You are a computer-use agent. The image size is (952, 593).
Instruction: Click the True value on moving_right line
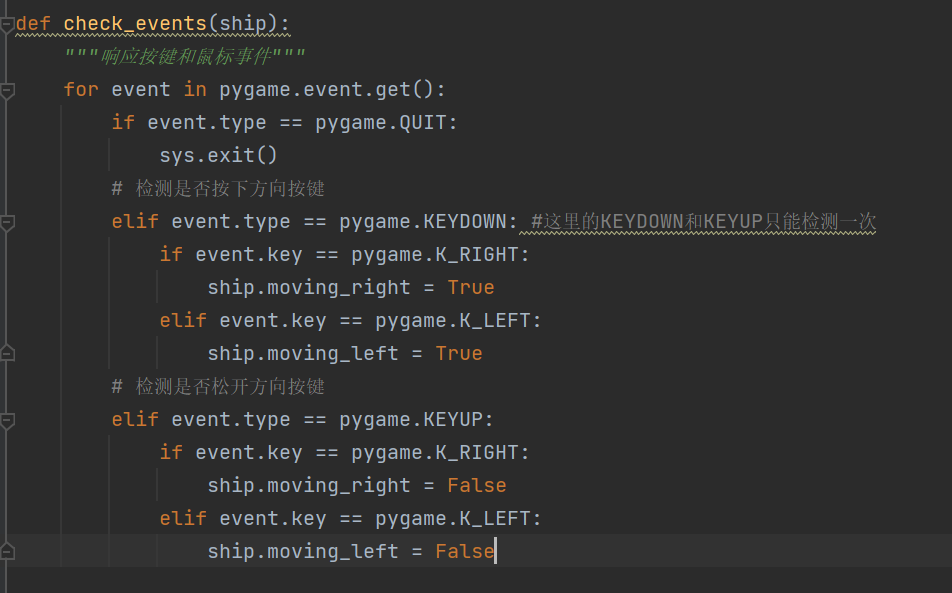point(470,287)
